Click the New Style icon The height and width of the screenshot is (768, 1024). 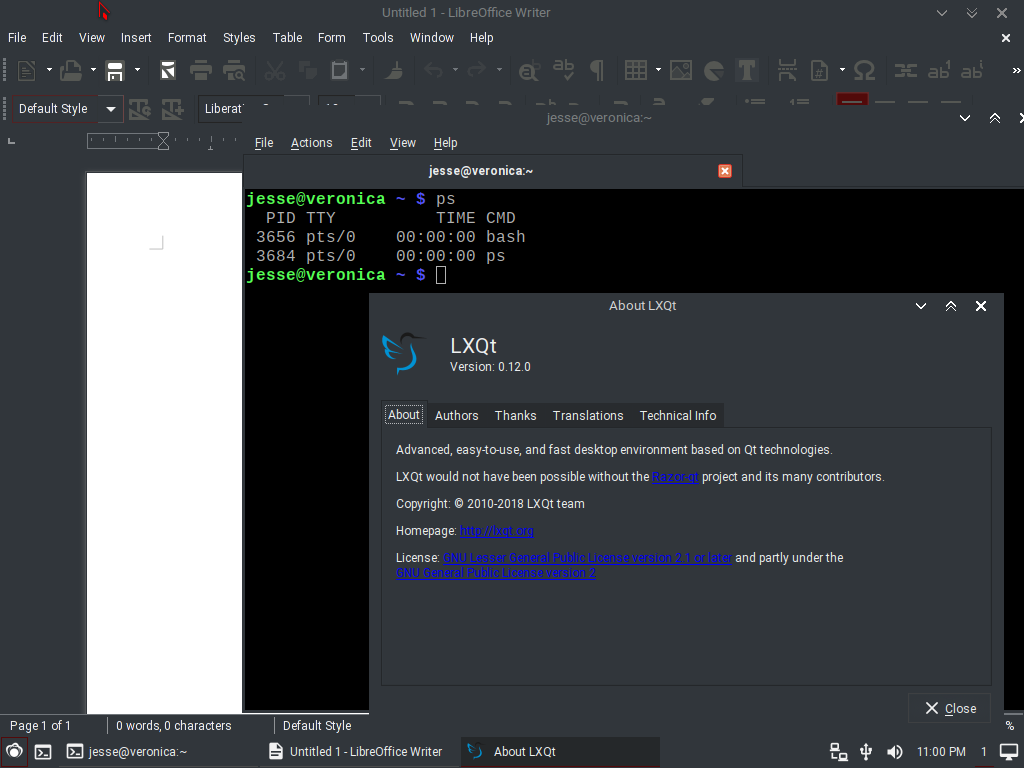(172, 109)
